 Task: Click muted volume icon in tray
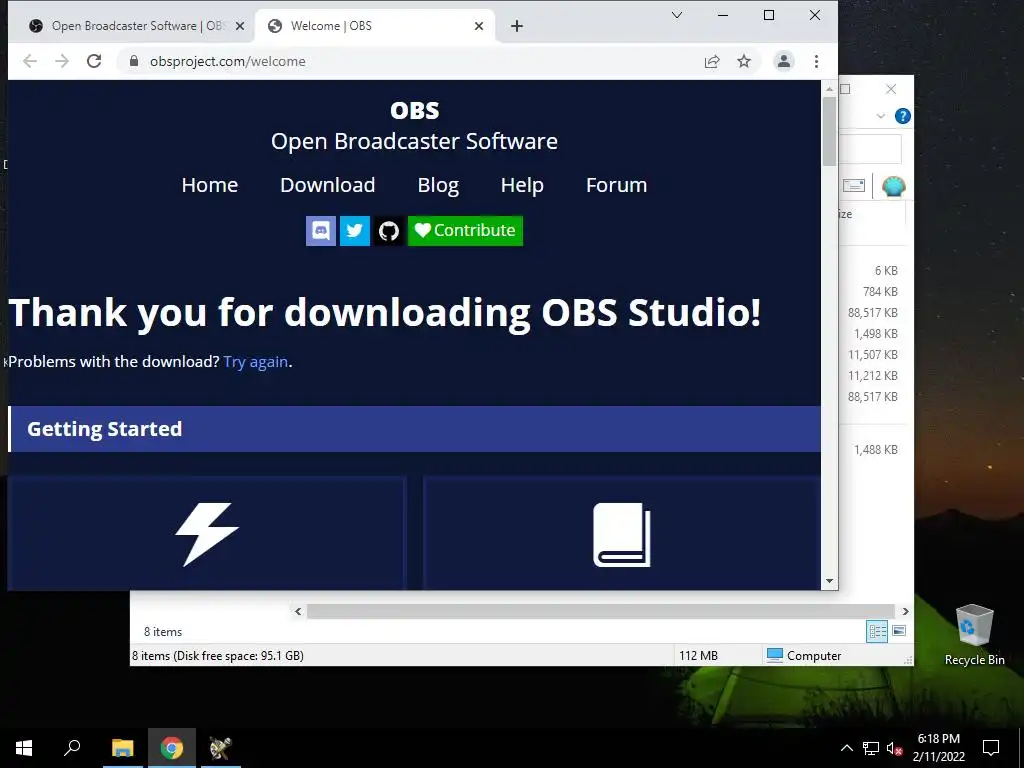tap(894, 748)
